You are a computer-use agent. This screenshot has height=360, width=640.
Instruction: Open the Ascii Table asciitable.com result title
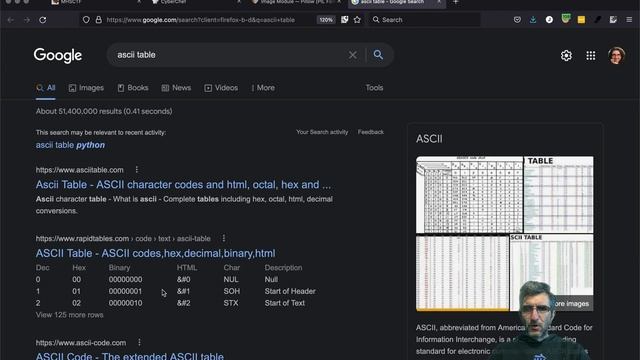(183, 184)
